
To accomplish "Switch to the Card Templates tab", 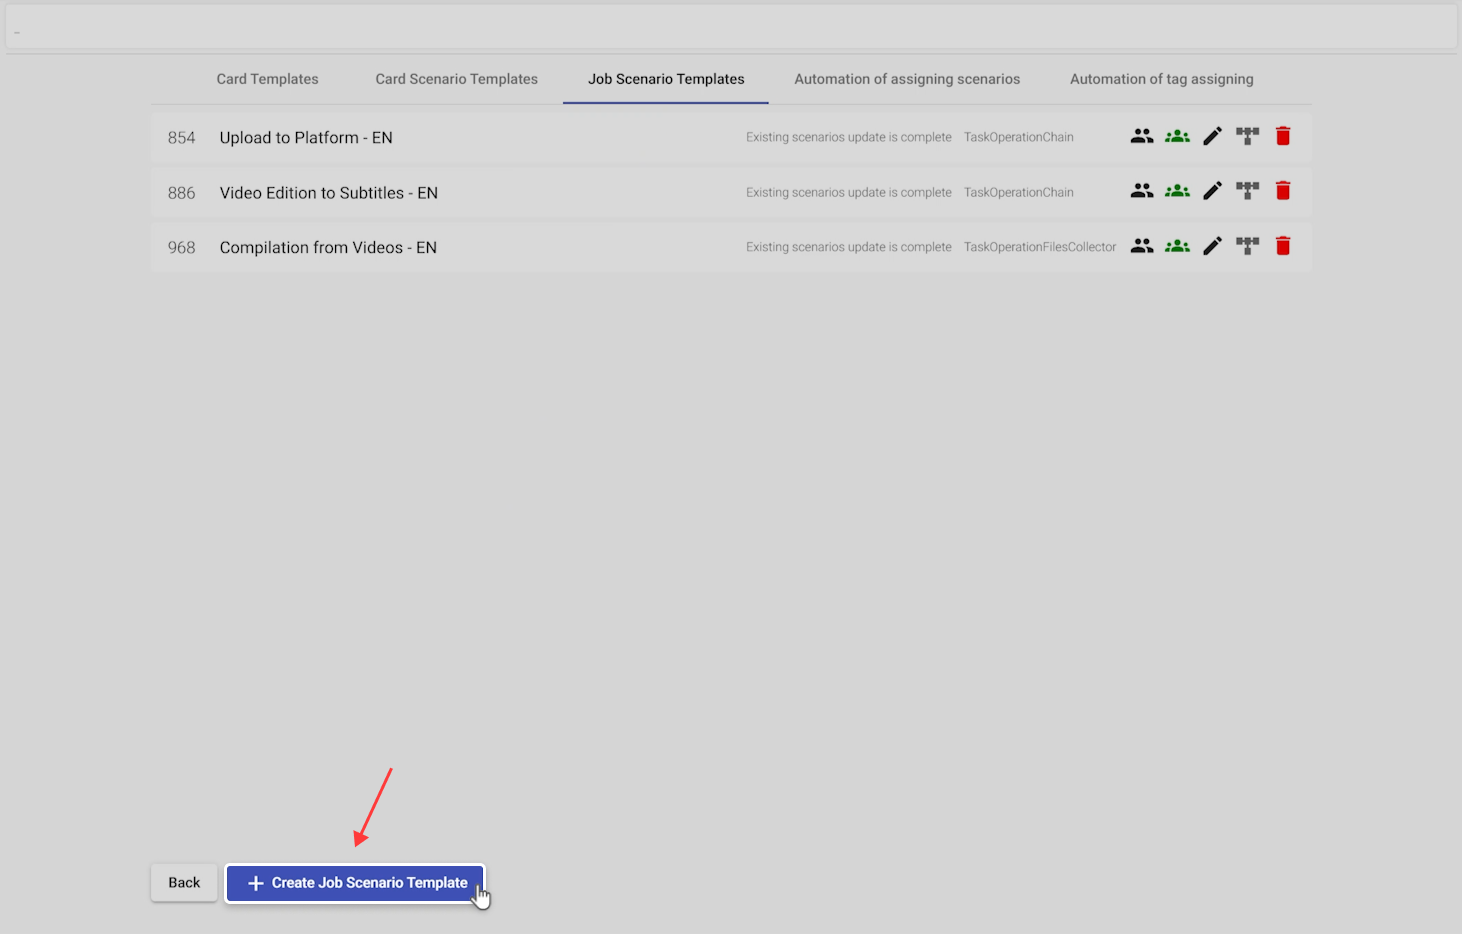I will click(x=267, y=79).
